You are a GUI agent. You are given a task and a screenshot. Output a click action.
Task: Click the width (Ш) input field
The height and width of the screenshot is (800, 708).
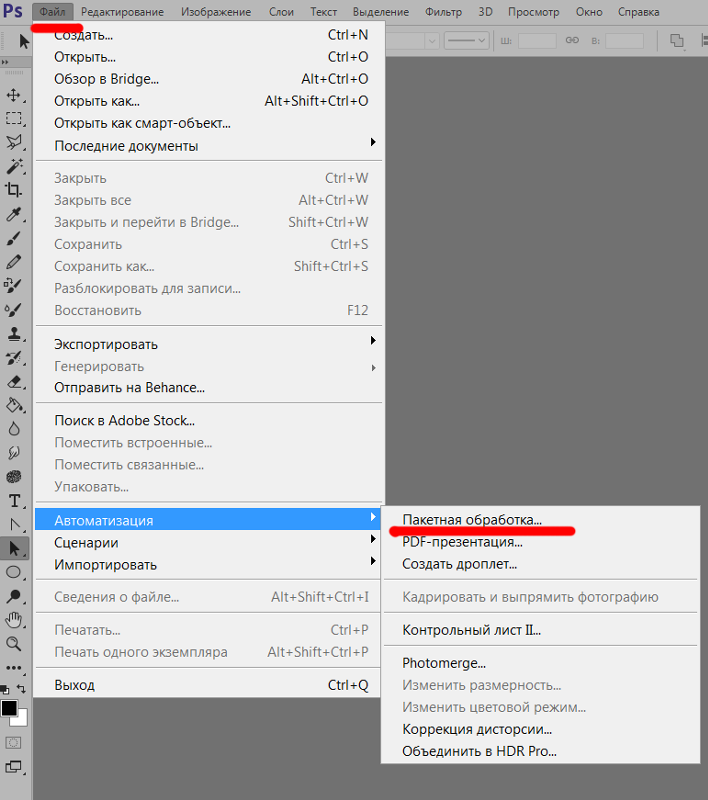[x=537, y=40]
